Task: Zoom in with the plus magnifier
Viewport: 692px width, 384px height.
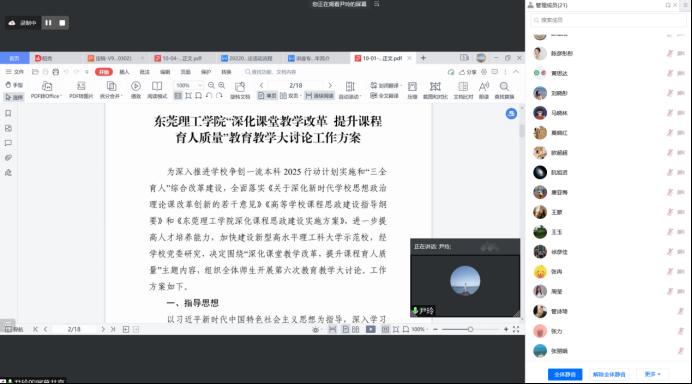Action: pyautogui.click(x=222, y=85)
